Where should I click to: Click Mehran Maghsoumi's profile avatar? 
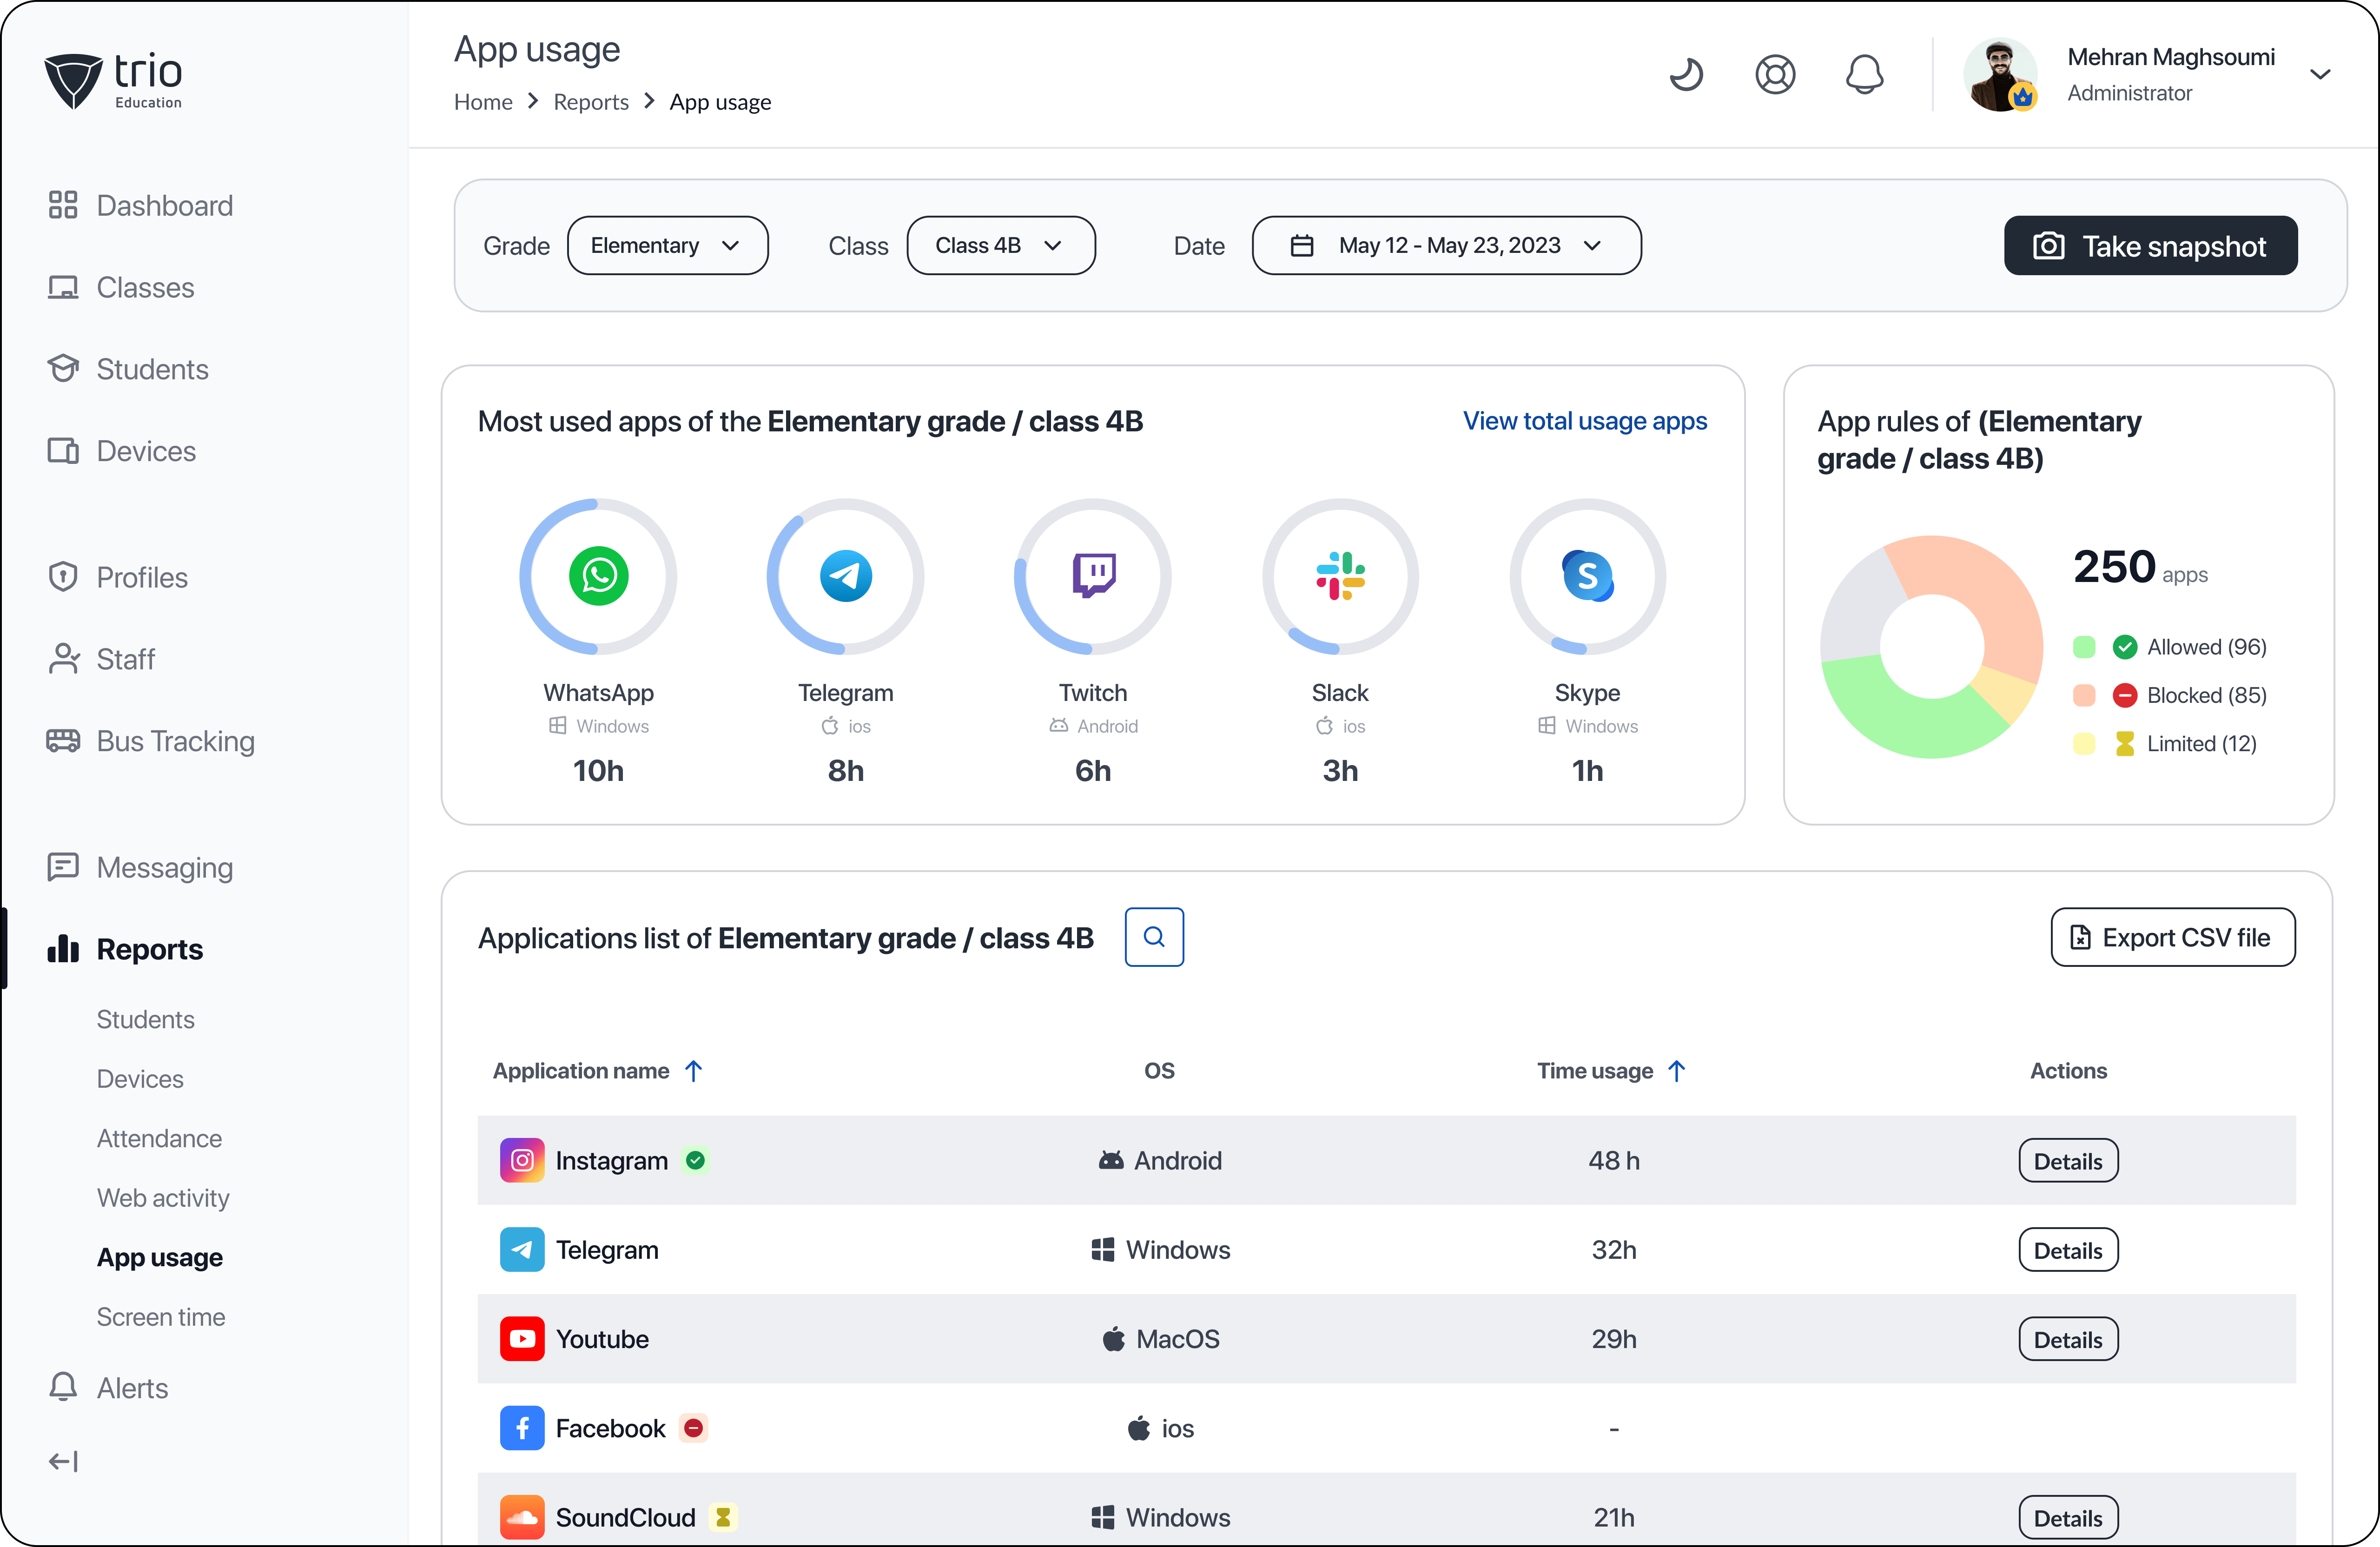(x=2000, y=74)
